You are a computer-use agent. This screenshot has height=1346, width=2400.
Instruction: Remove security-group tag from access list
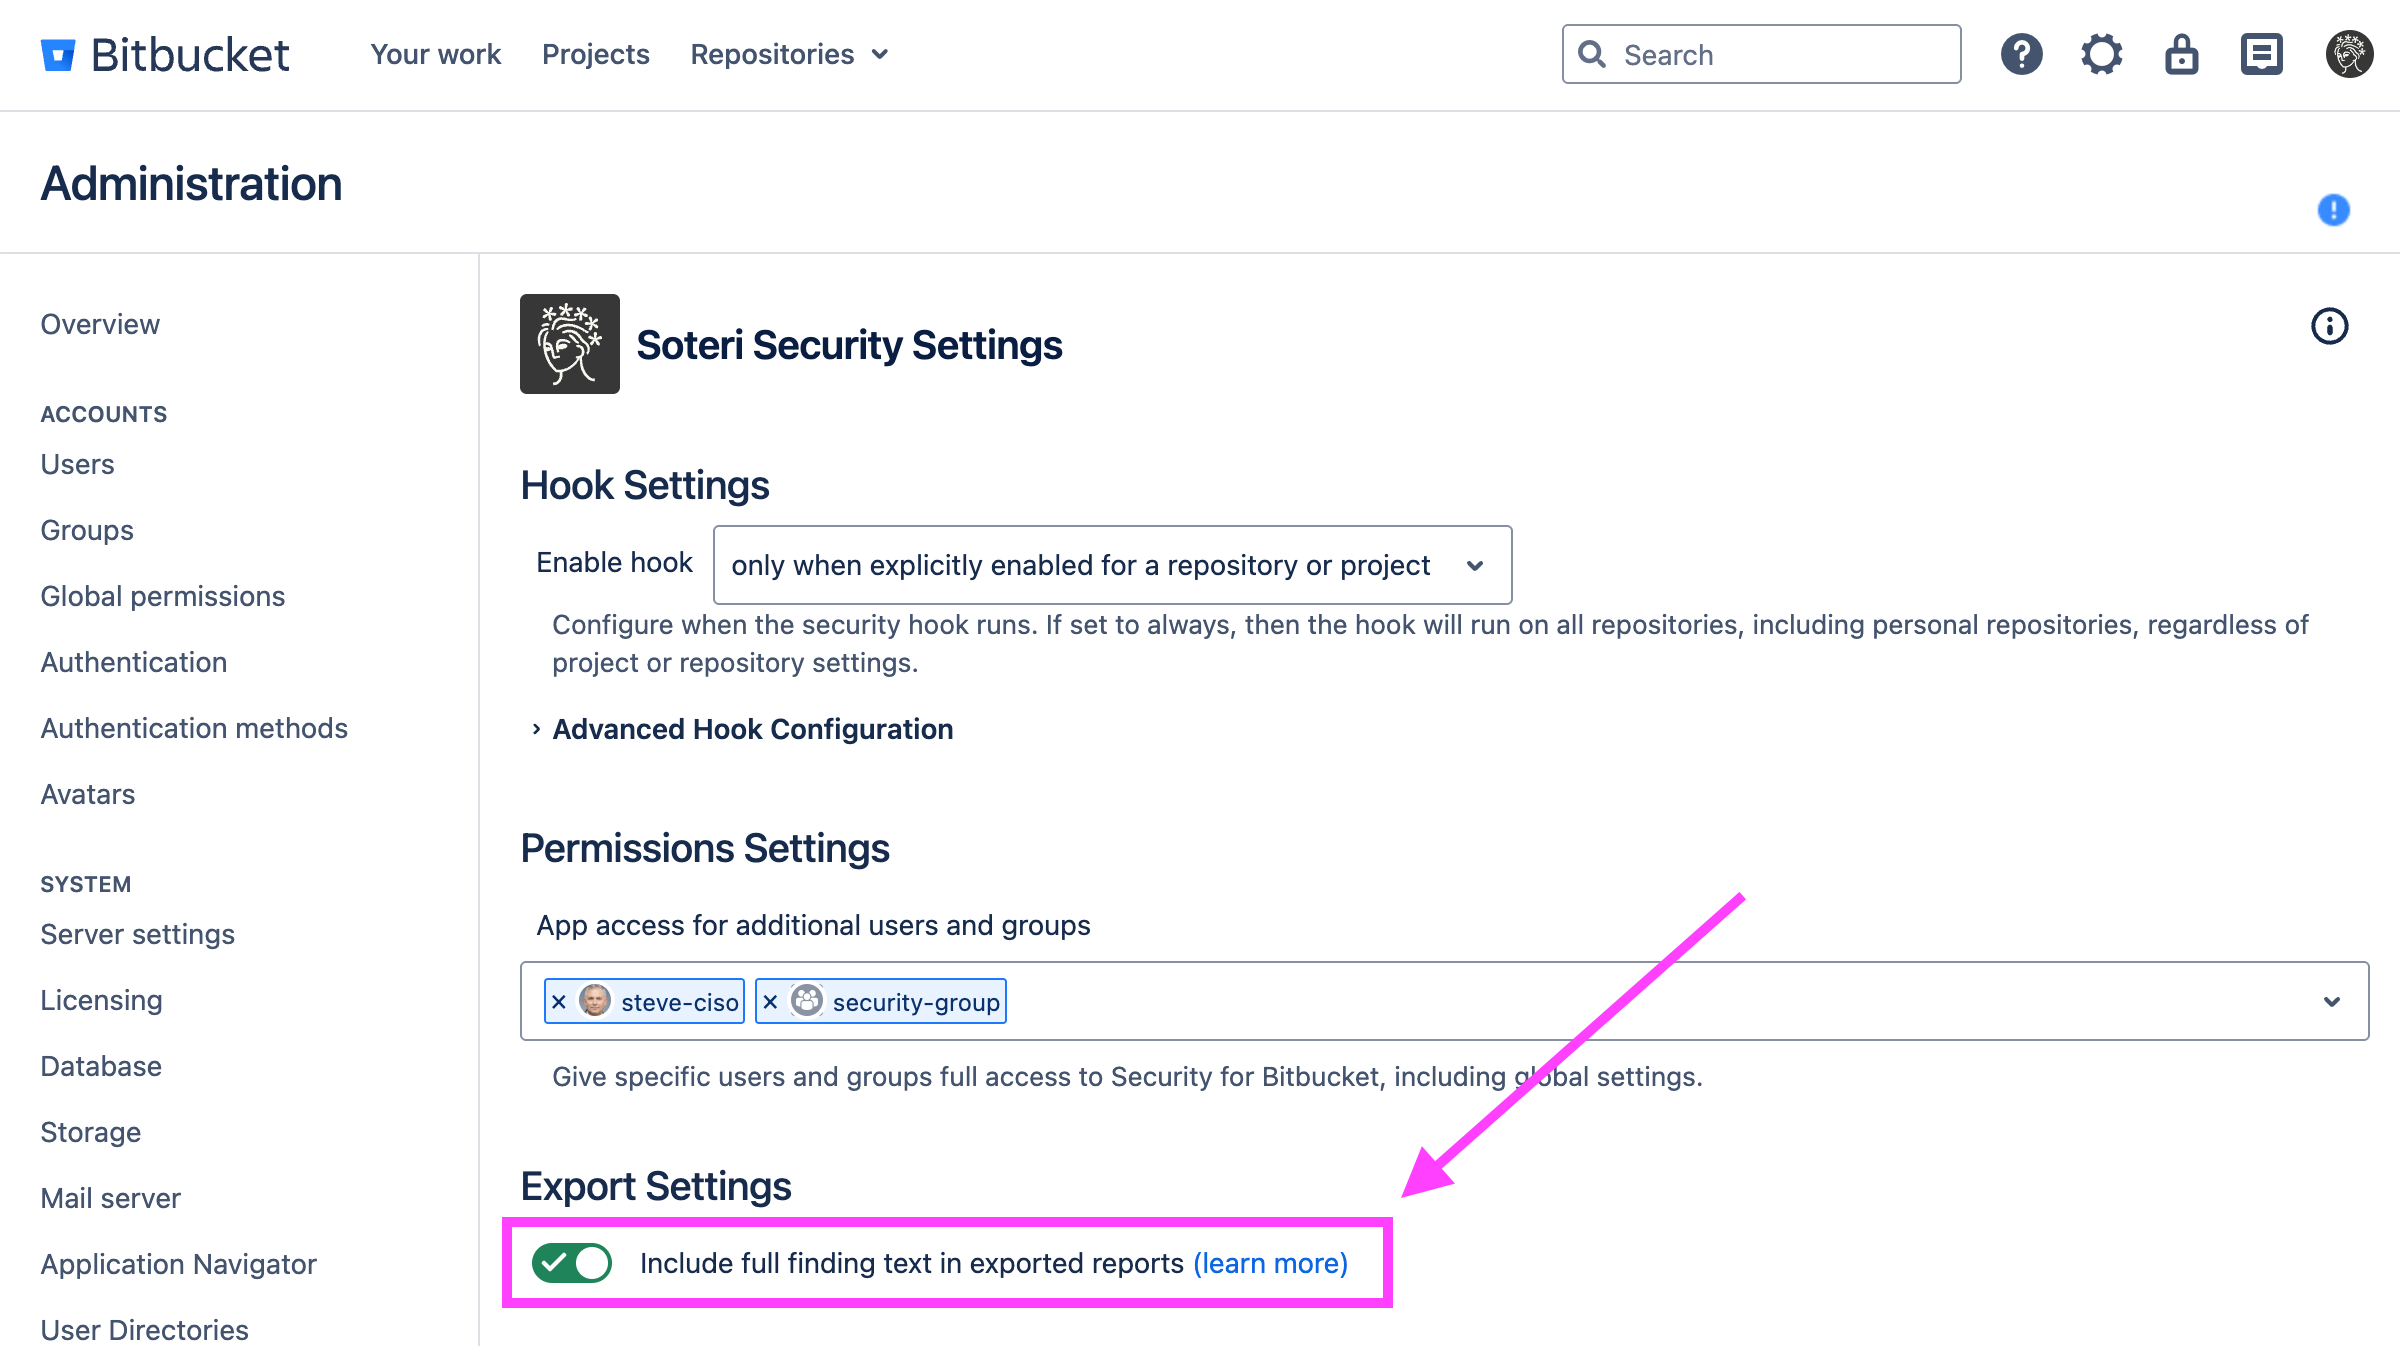pos(770,1002)
